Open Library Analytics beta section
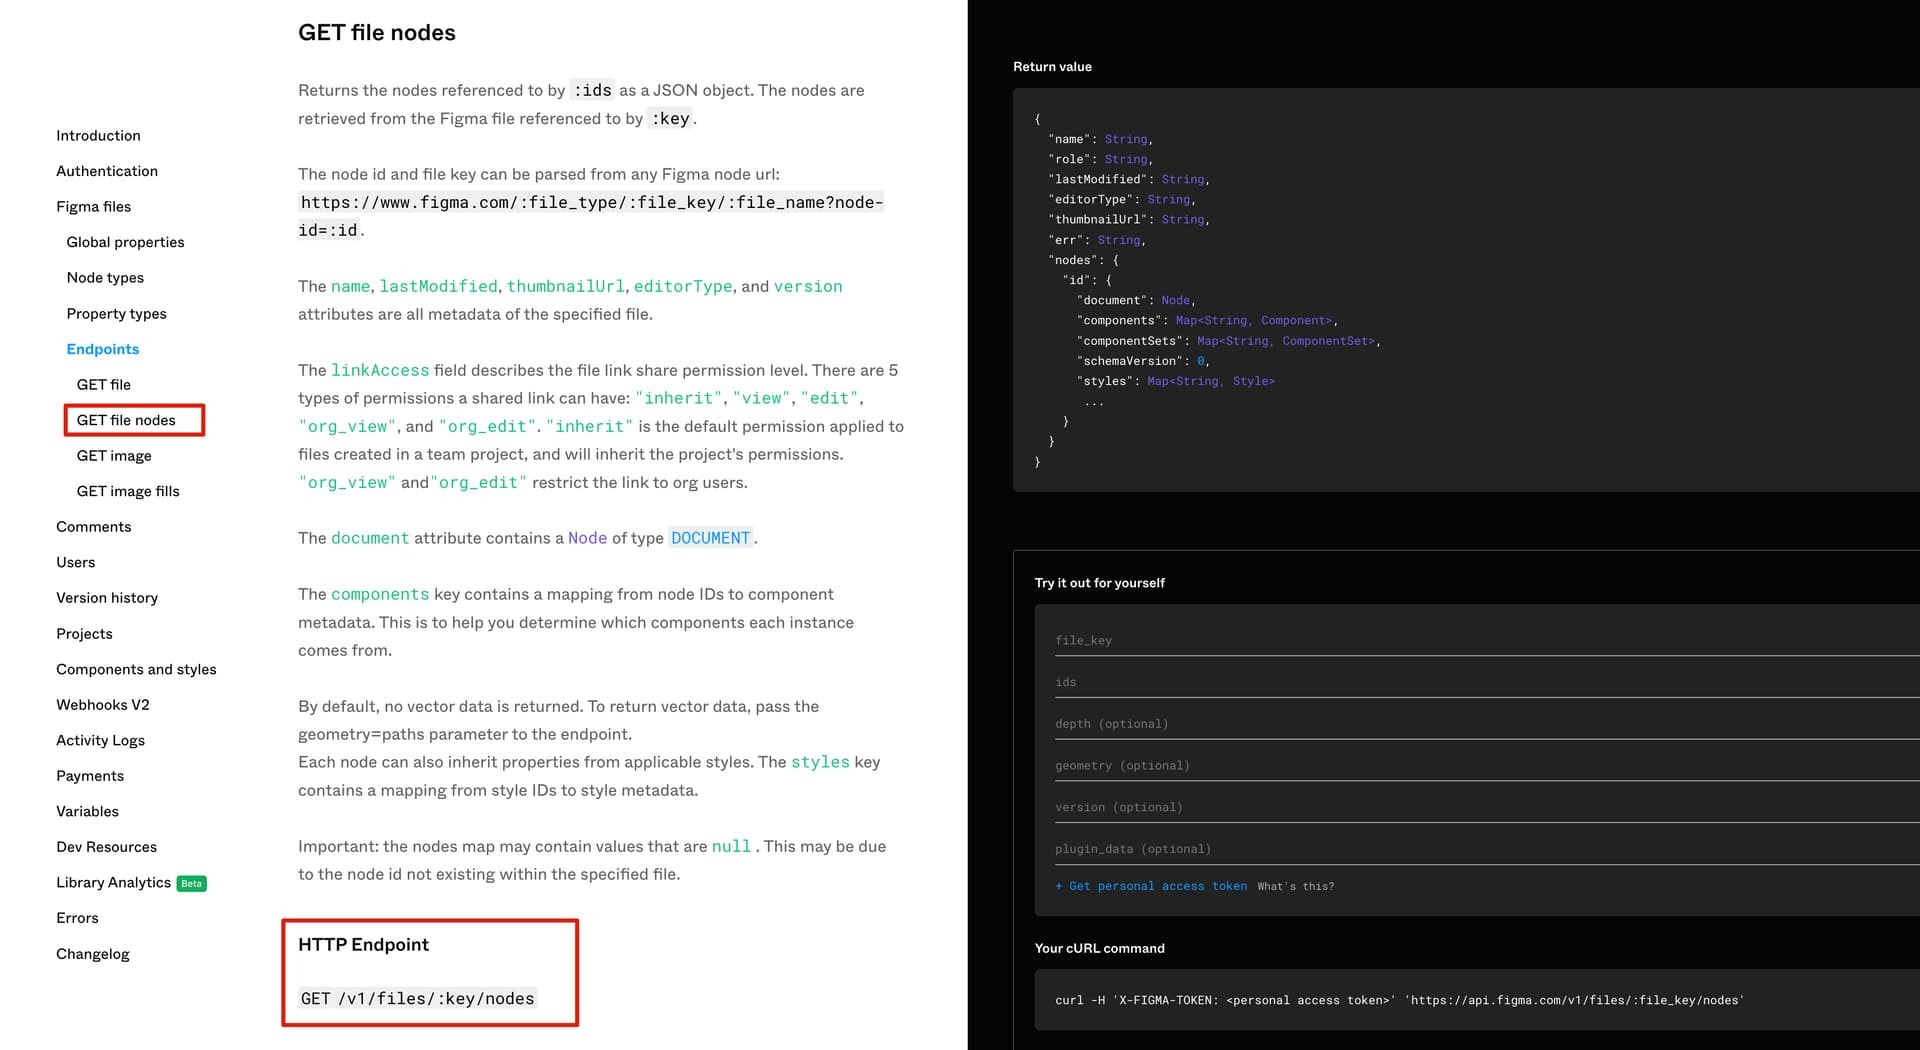Screen dimensions: 1920x1050 113,882
